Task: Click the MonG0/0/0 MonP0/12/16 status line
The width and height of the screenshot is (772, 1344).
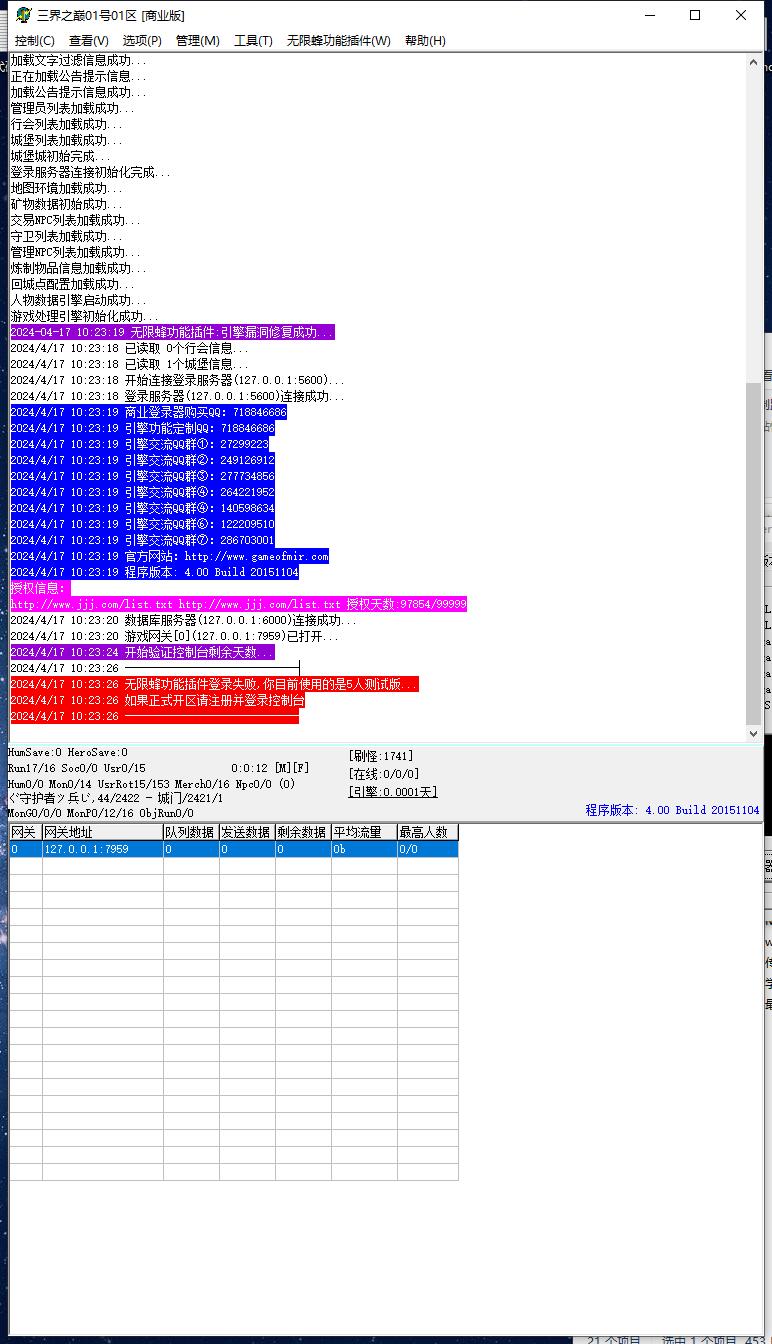Action: coord(101,813)
